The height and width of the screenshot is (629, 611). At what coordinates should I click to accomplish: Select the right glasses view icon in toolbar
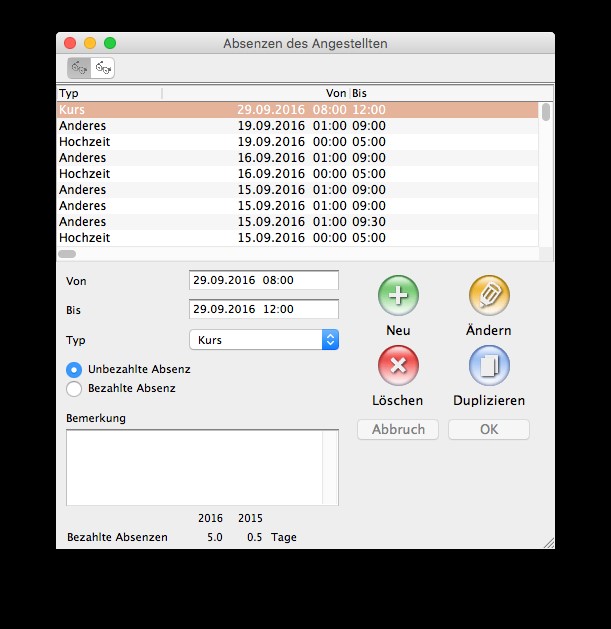(x=102, y=68)
